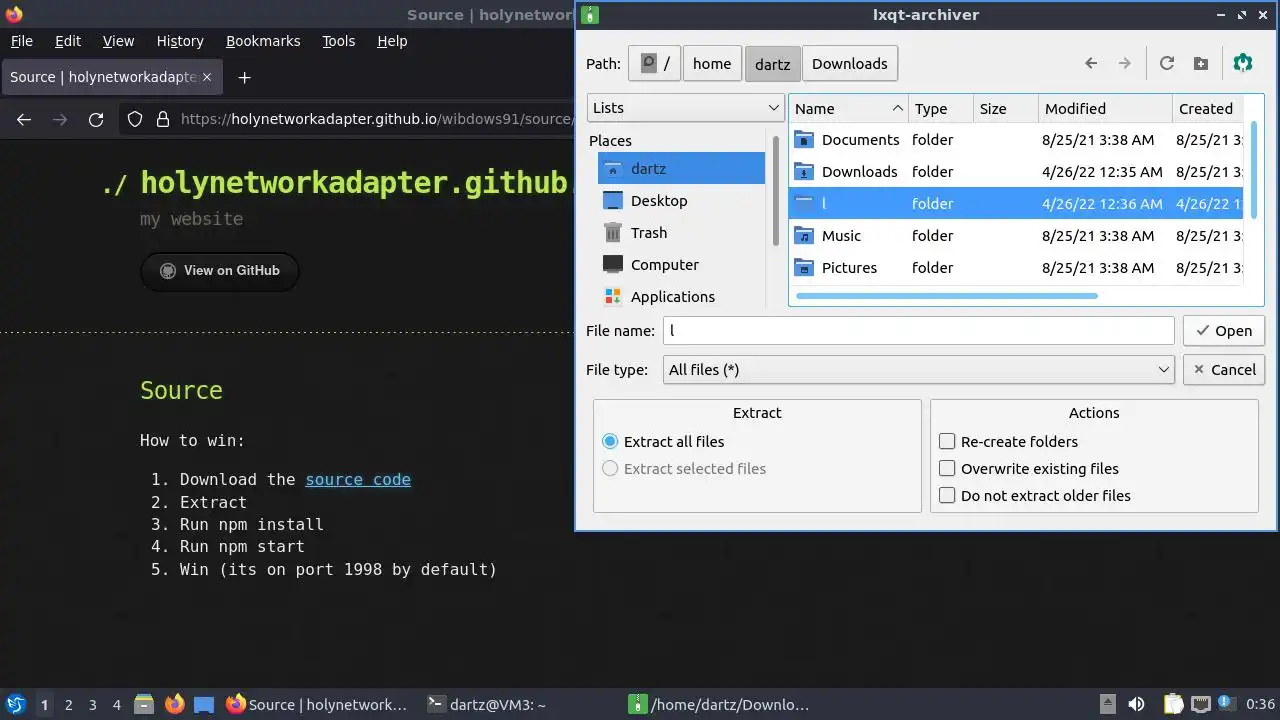Open the volume control tray icon
Screen dimensions: 1280x720
coord(1136,704)
